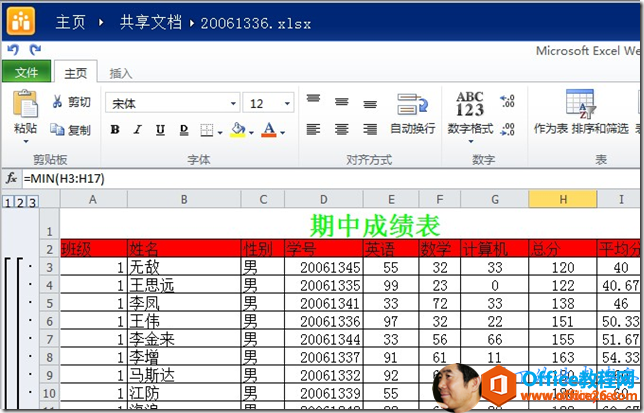The width and height of the screenshot is (644, 413).
Task: Undo the last action
Action: 13,50
